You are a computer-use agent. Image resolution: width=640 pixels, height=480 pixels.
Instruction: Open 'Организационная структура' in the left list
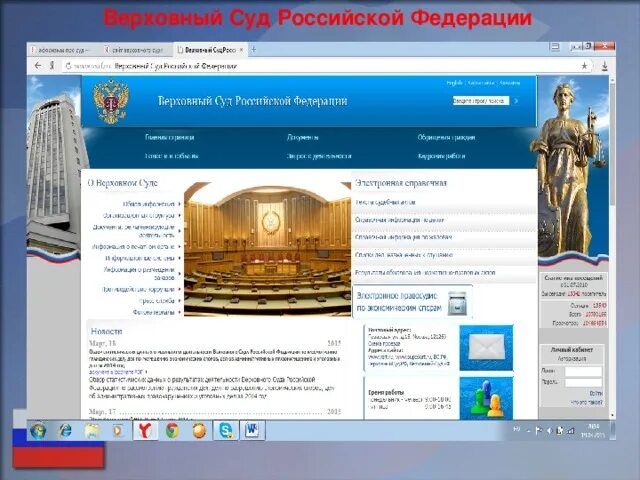coord(138,215)
